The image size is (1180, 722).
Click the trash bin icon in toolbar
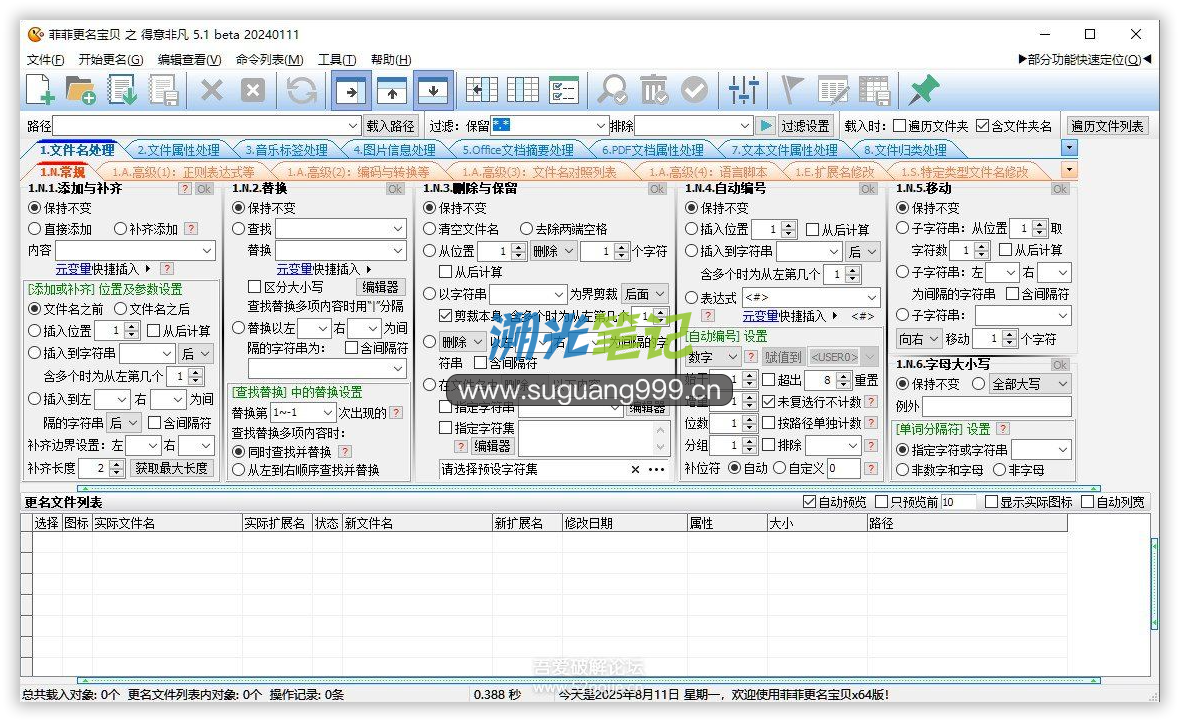click(653, 90)
